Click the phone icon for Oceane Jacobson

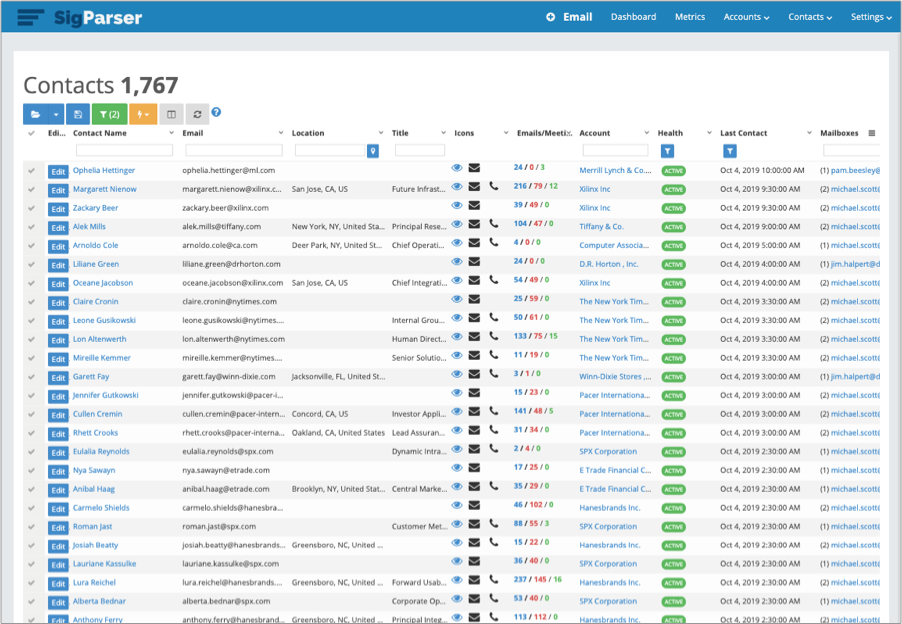coord(494,280)
